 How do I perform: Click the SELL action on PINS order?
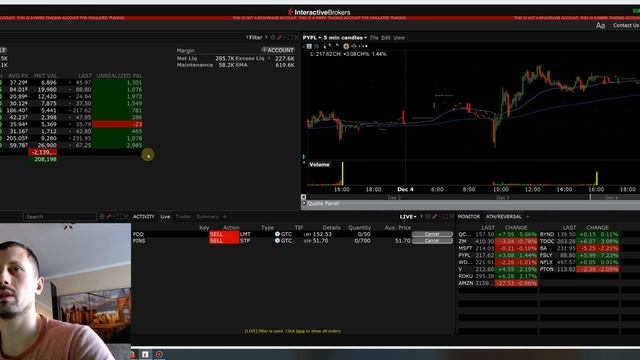(224, 241)
